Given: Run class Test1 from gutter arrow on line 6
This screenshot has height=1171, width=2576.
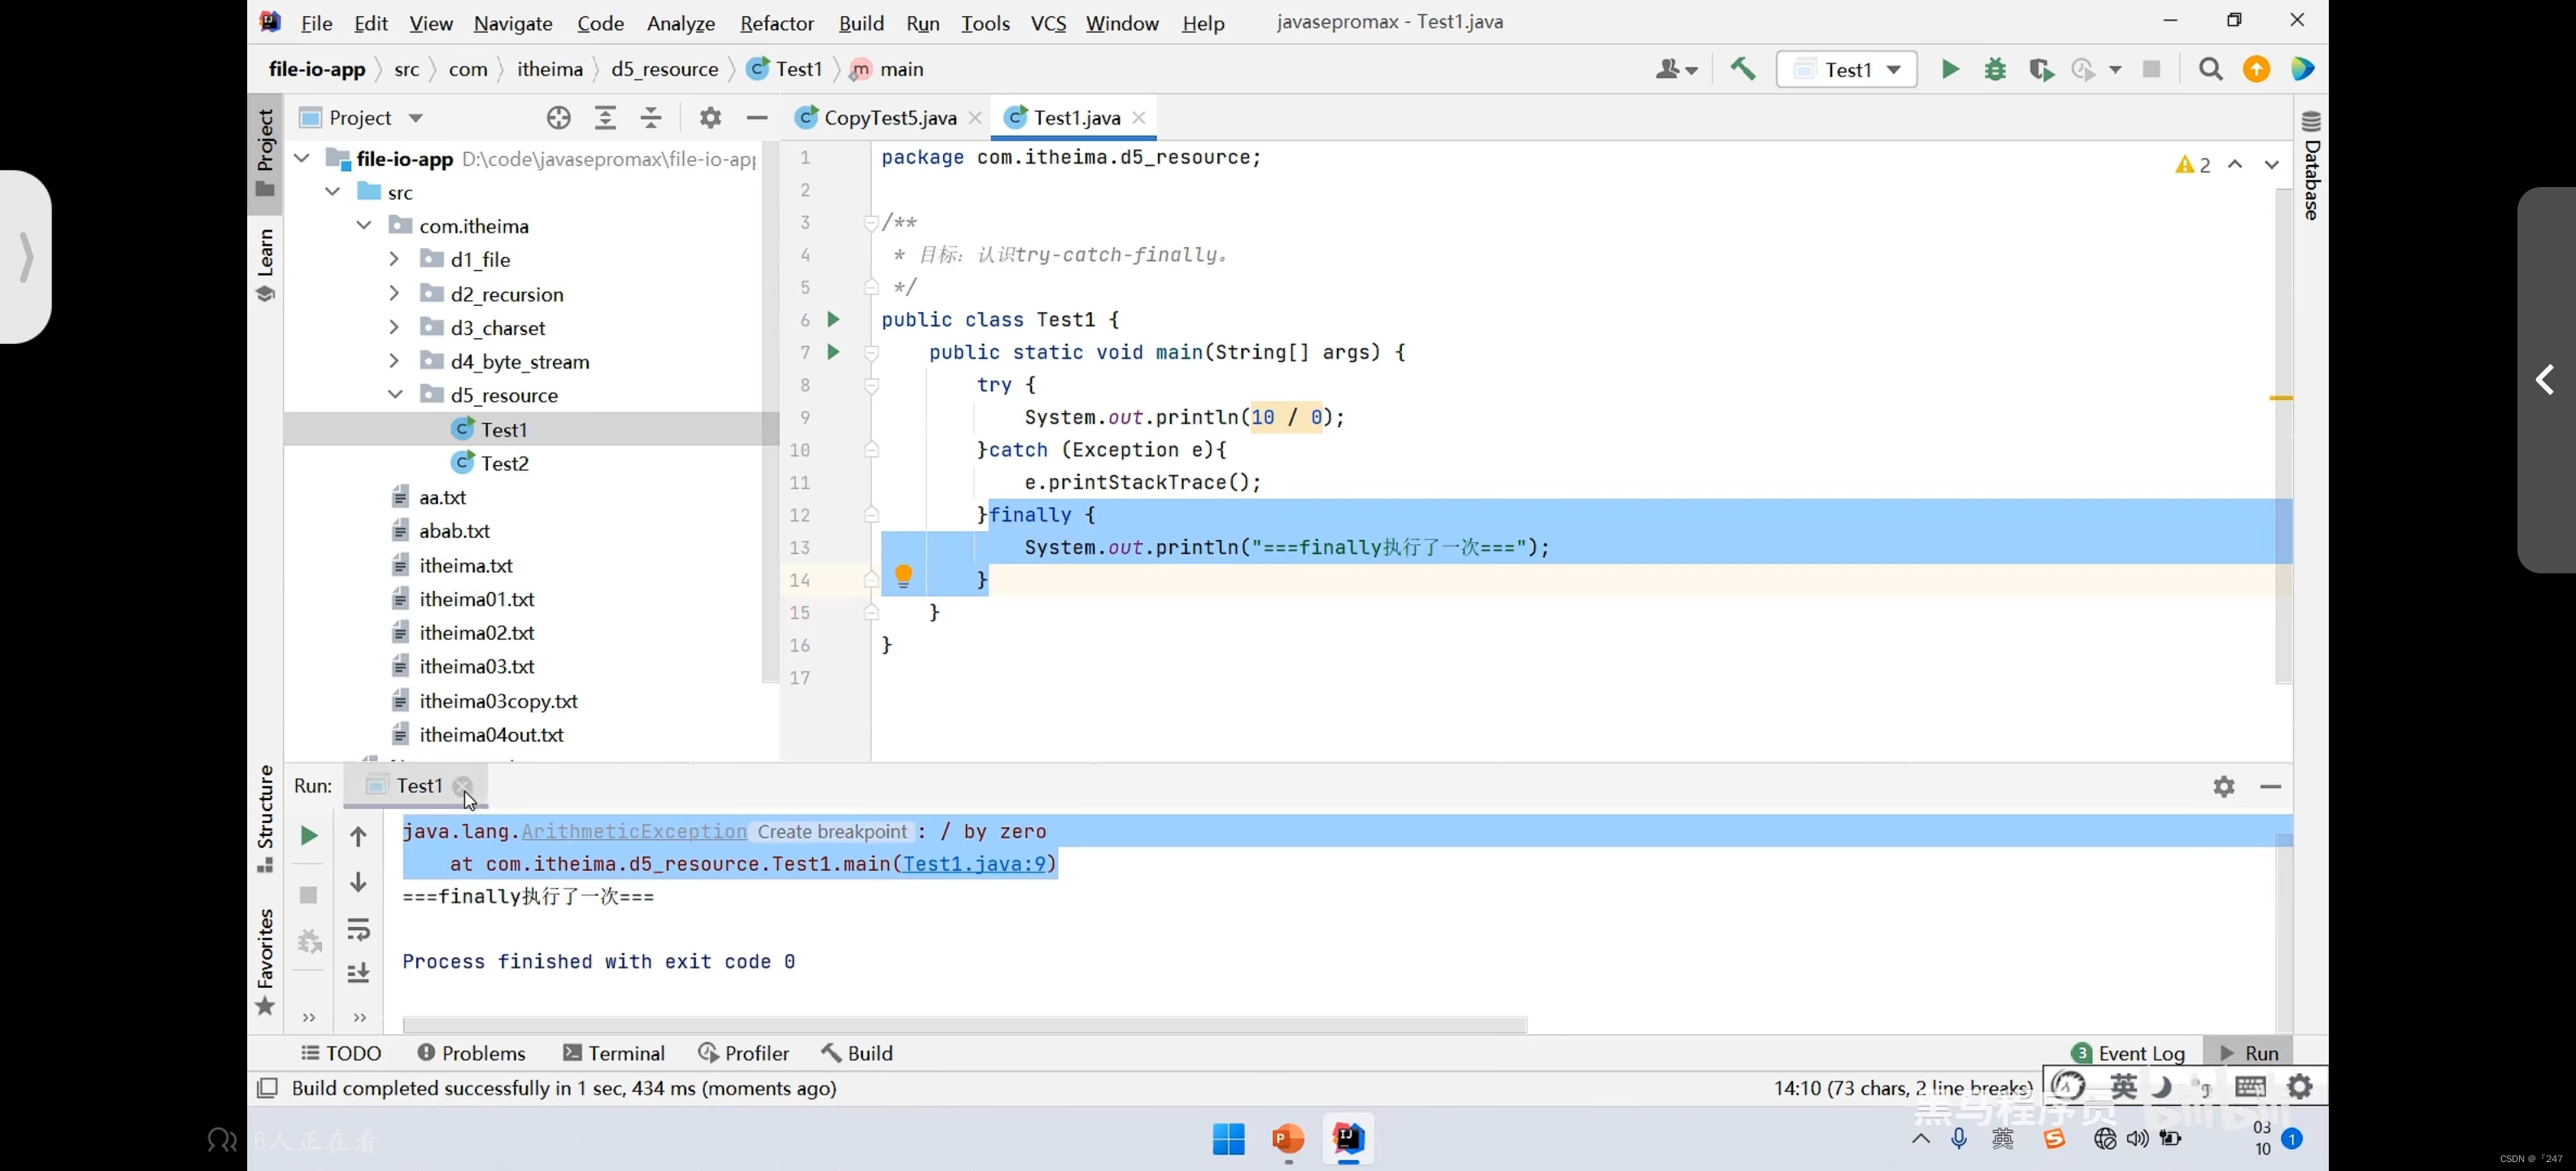Looking at the screenshot, I should coord(833,320).
